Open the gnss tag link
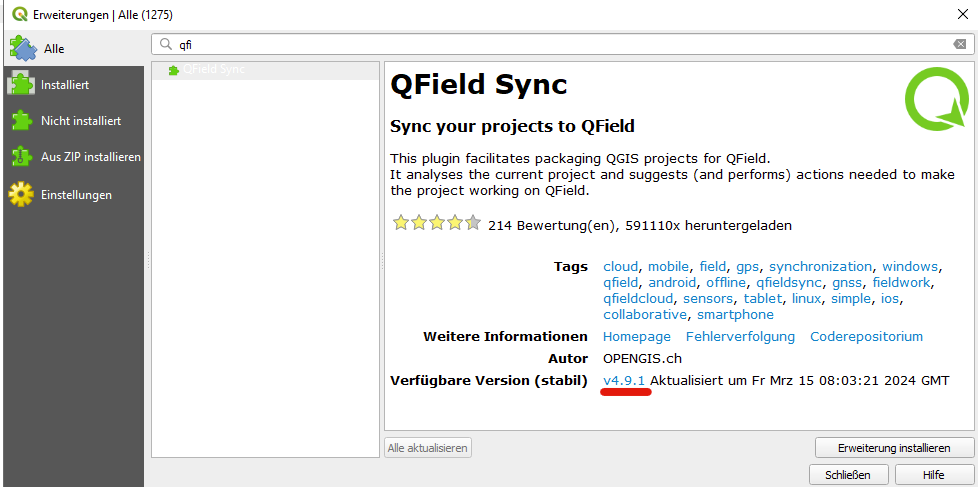 [847, 284]
